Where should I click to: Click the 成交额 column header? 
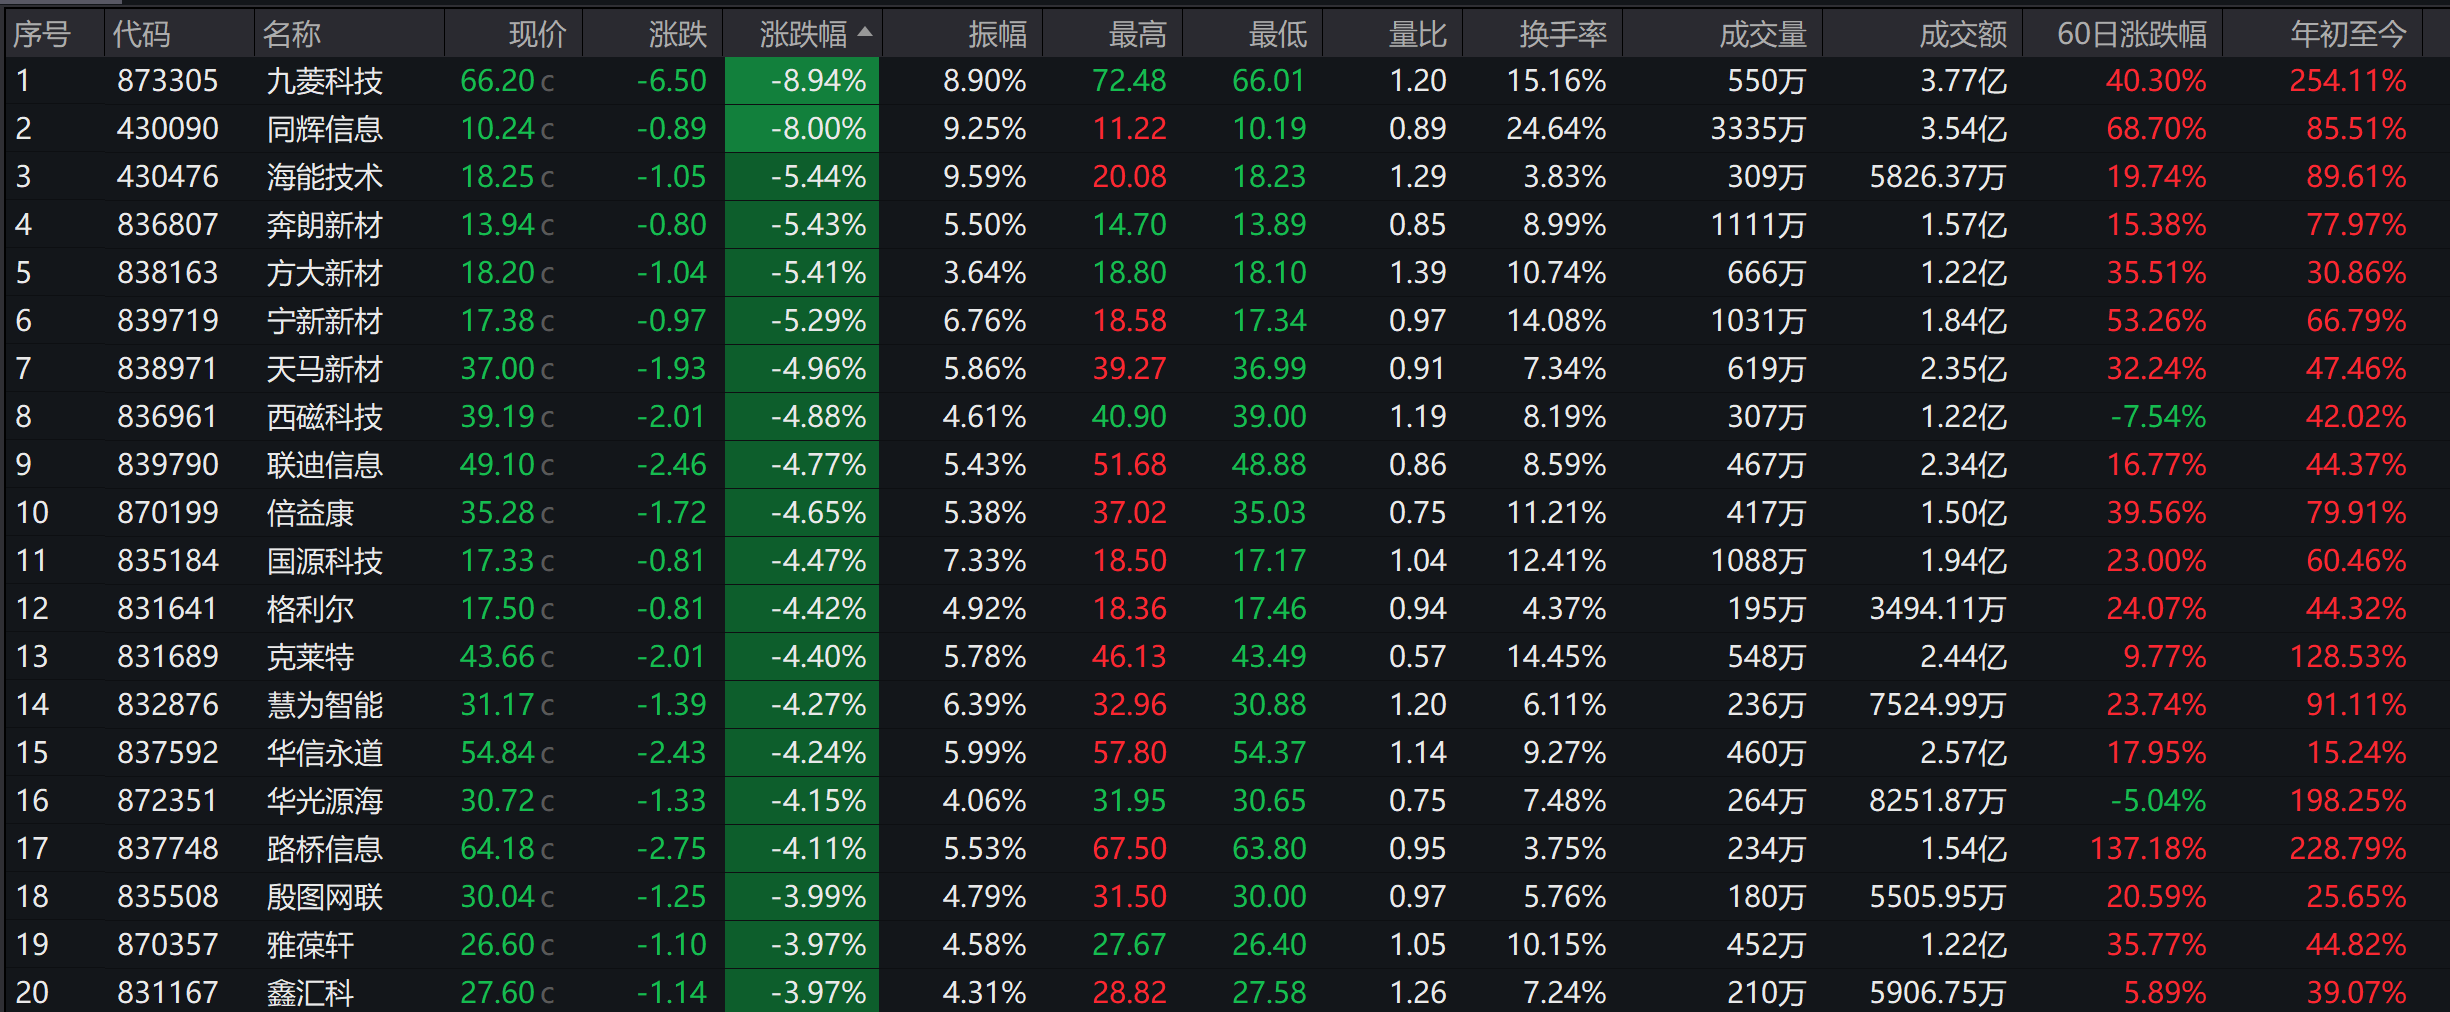click(x=1963, y=34)
